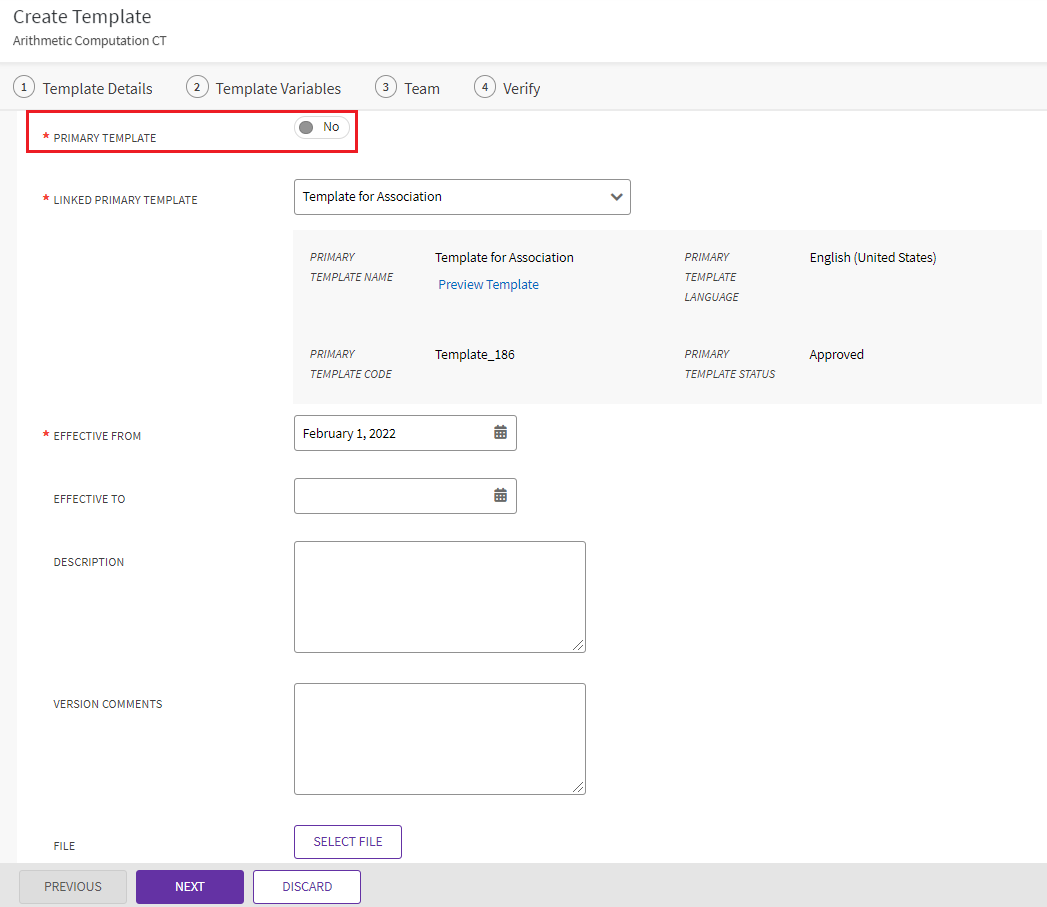Click the Next button
This screenshot has width=1047, height=907.
(190, 887)
